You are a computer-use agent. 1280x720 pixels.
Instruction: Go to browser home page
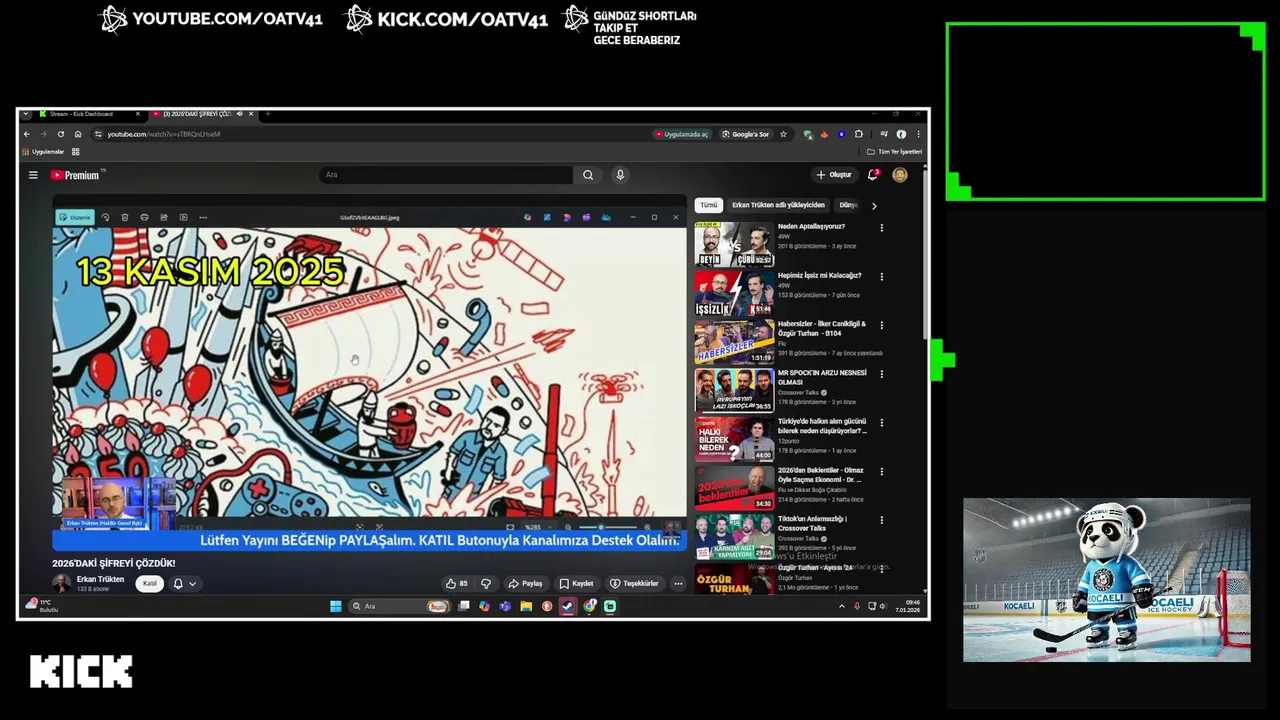click(x=78, y=134)
